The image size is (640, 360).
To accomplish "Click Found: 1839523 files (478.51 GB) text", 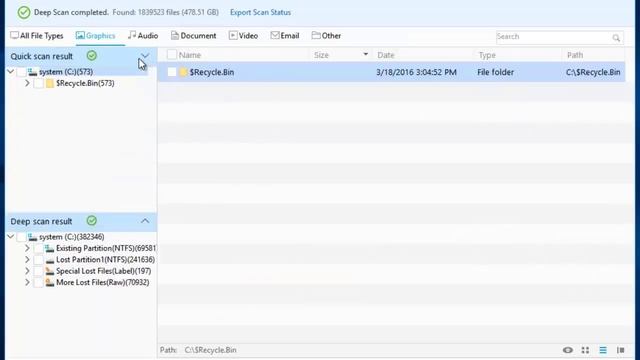I will tap(166, 13).
